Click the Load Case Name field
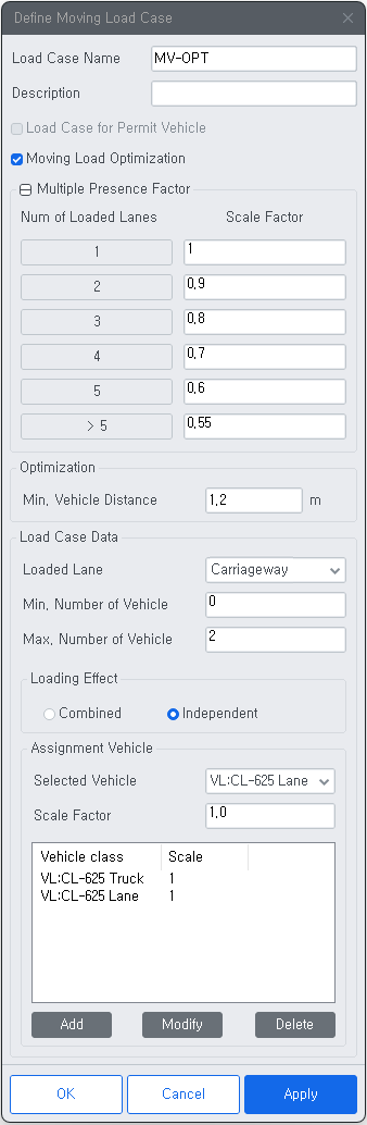The image size is (367, 1125). 254,59
